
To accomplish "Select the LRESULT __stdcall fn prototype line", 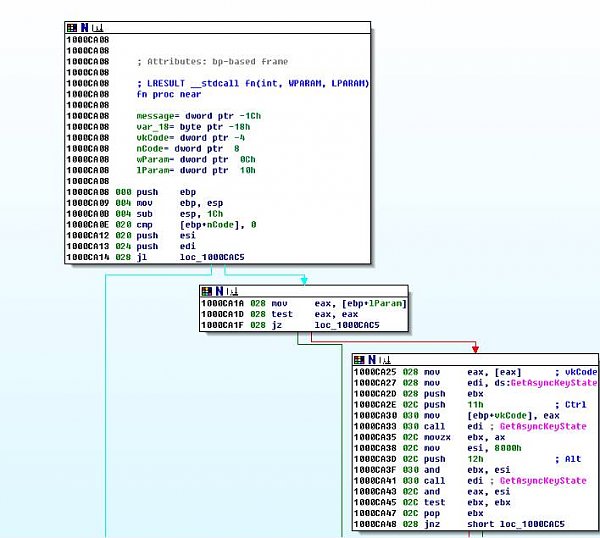I will (253, 83).
